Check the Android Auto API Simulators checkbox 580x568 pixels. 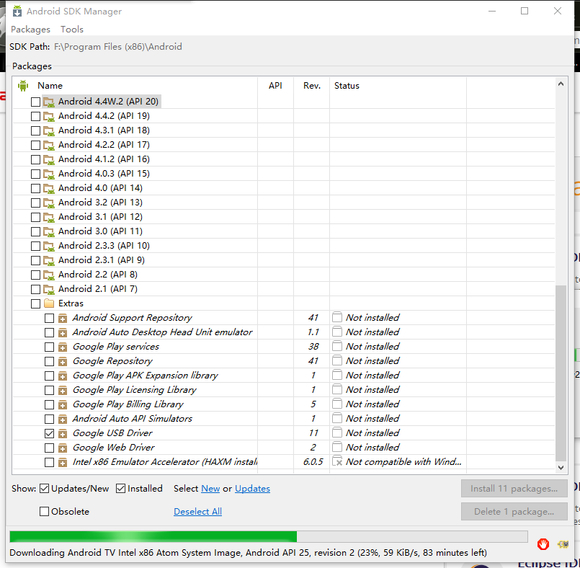49,419
